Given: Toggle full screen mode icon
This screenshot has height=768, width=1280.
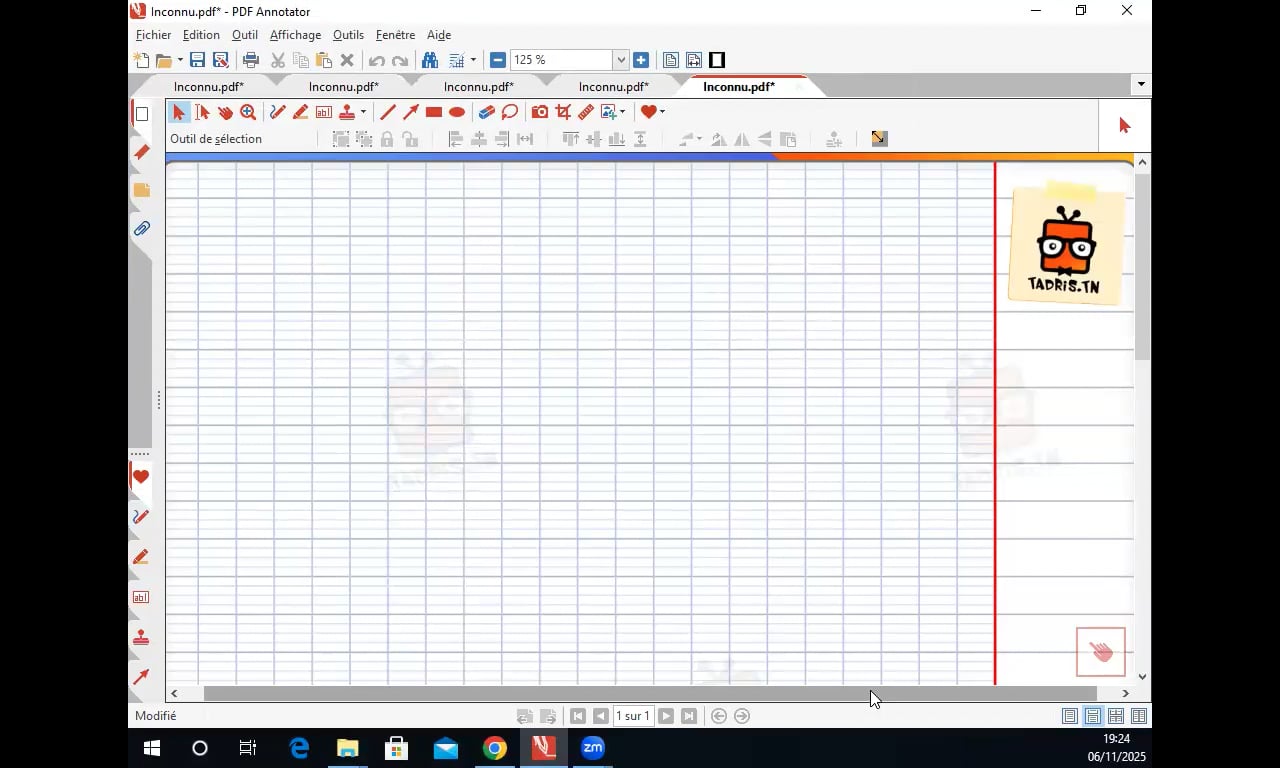Looking at the screenshot, I should (717, 60).
